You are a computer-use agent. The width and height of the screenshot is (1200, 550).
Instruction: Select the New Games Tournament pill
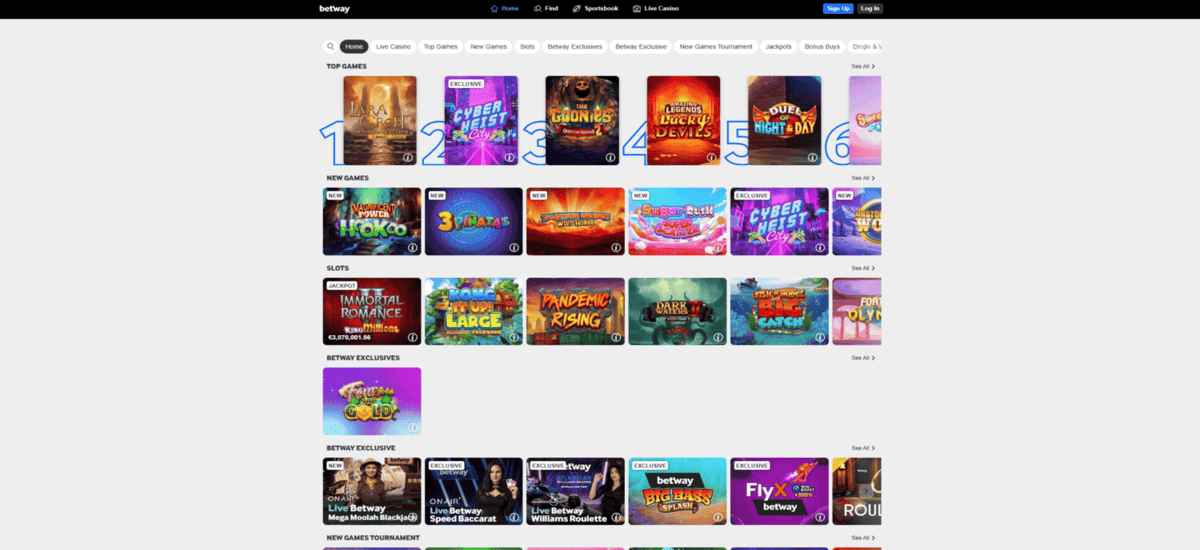[716, 46]
